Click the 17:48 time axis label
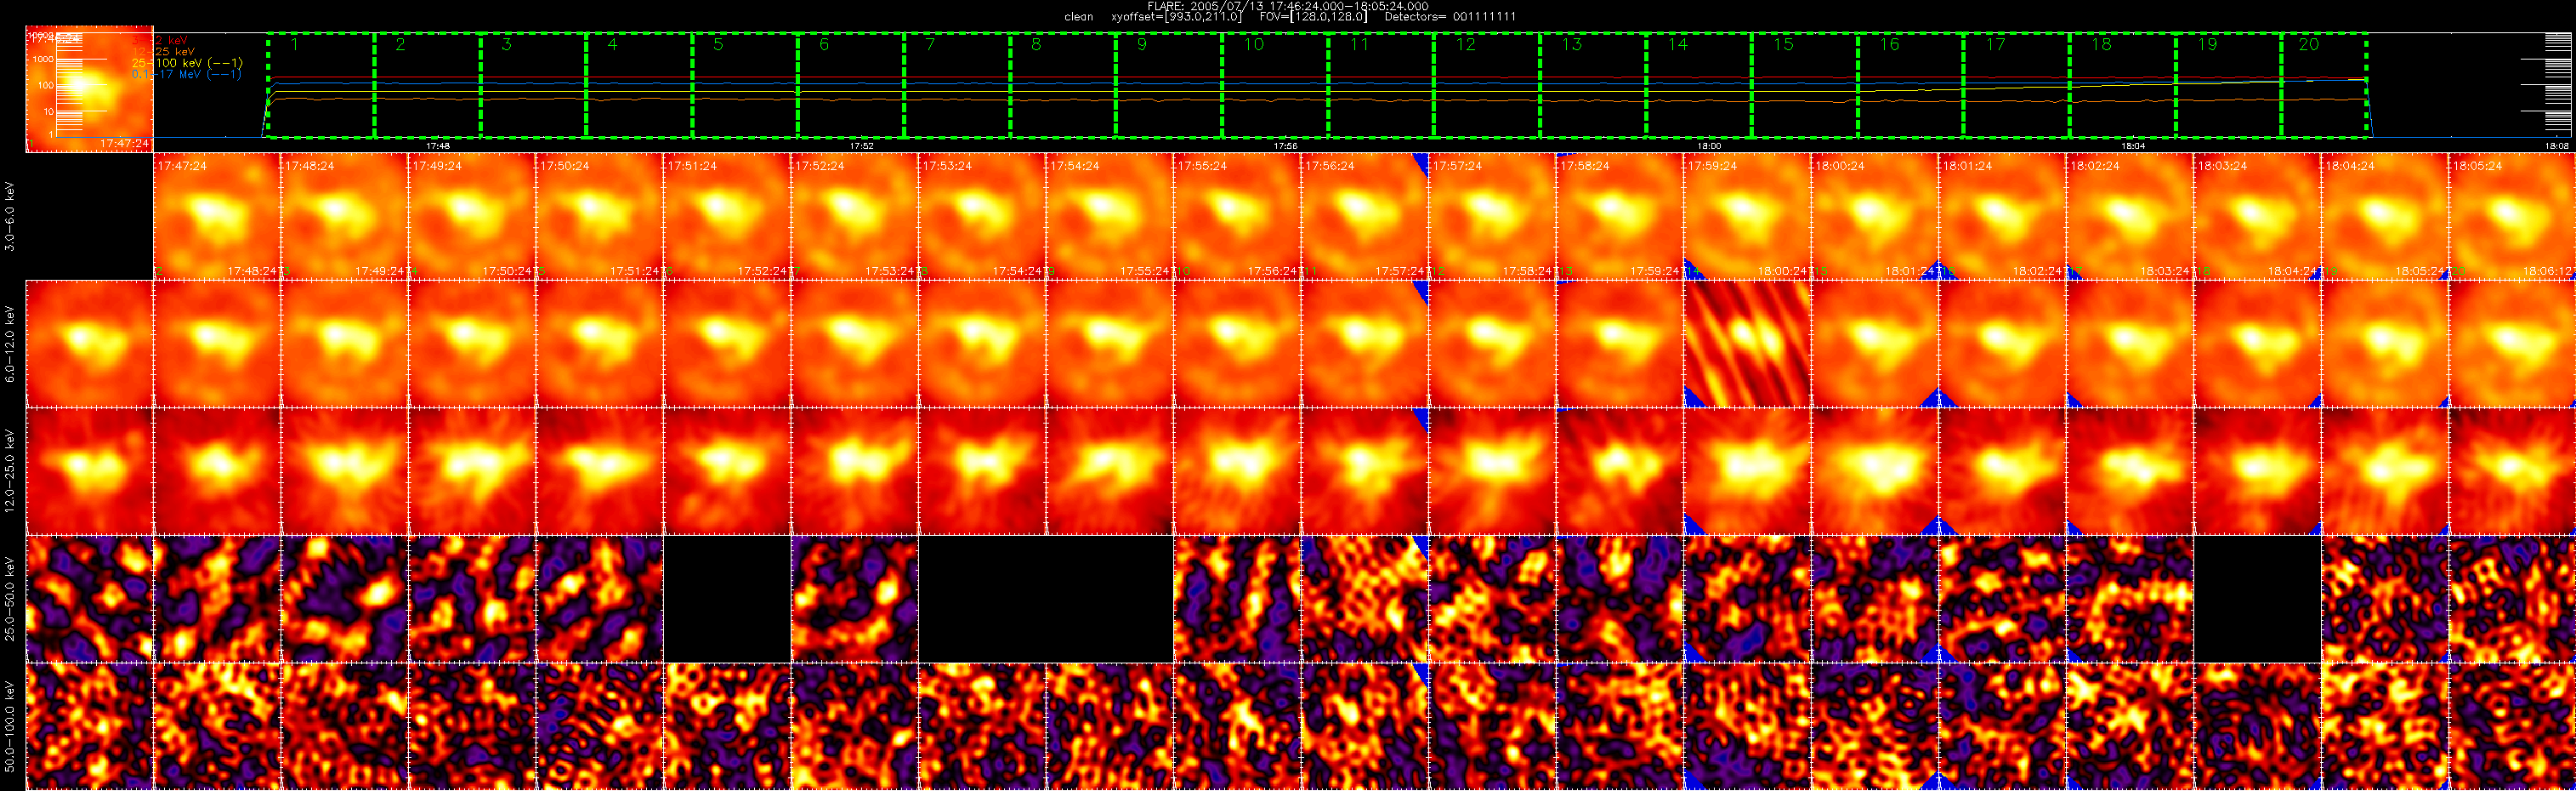This screenshot has width=2576, height=791. tap(438, 146)
